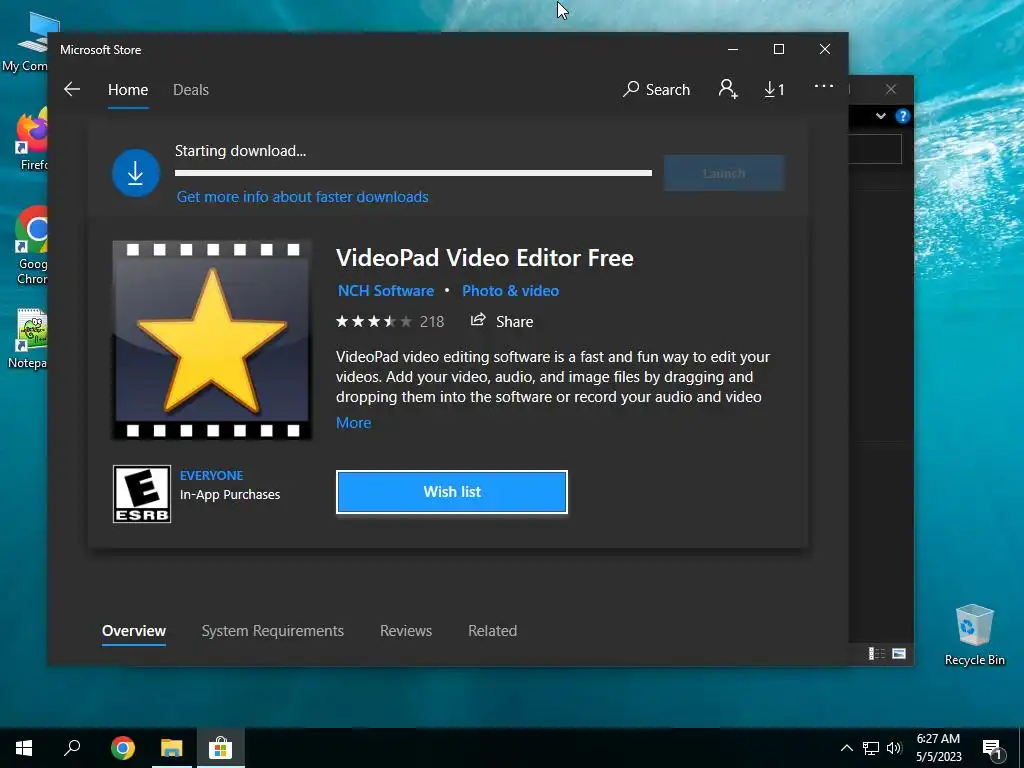This screenshot has height=768, width=1024.
Task: Close the Microsoft Store window
Action: pyautogui.click(x=825, y=50)
